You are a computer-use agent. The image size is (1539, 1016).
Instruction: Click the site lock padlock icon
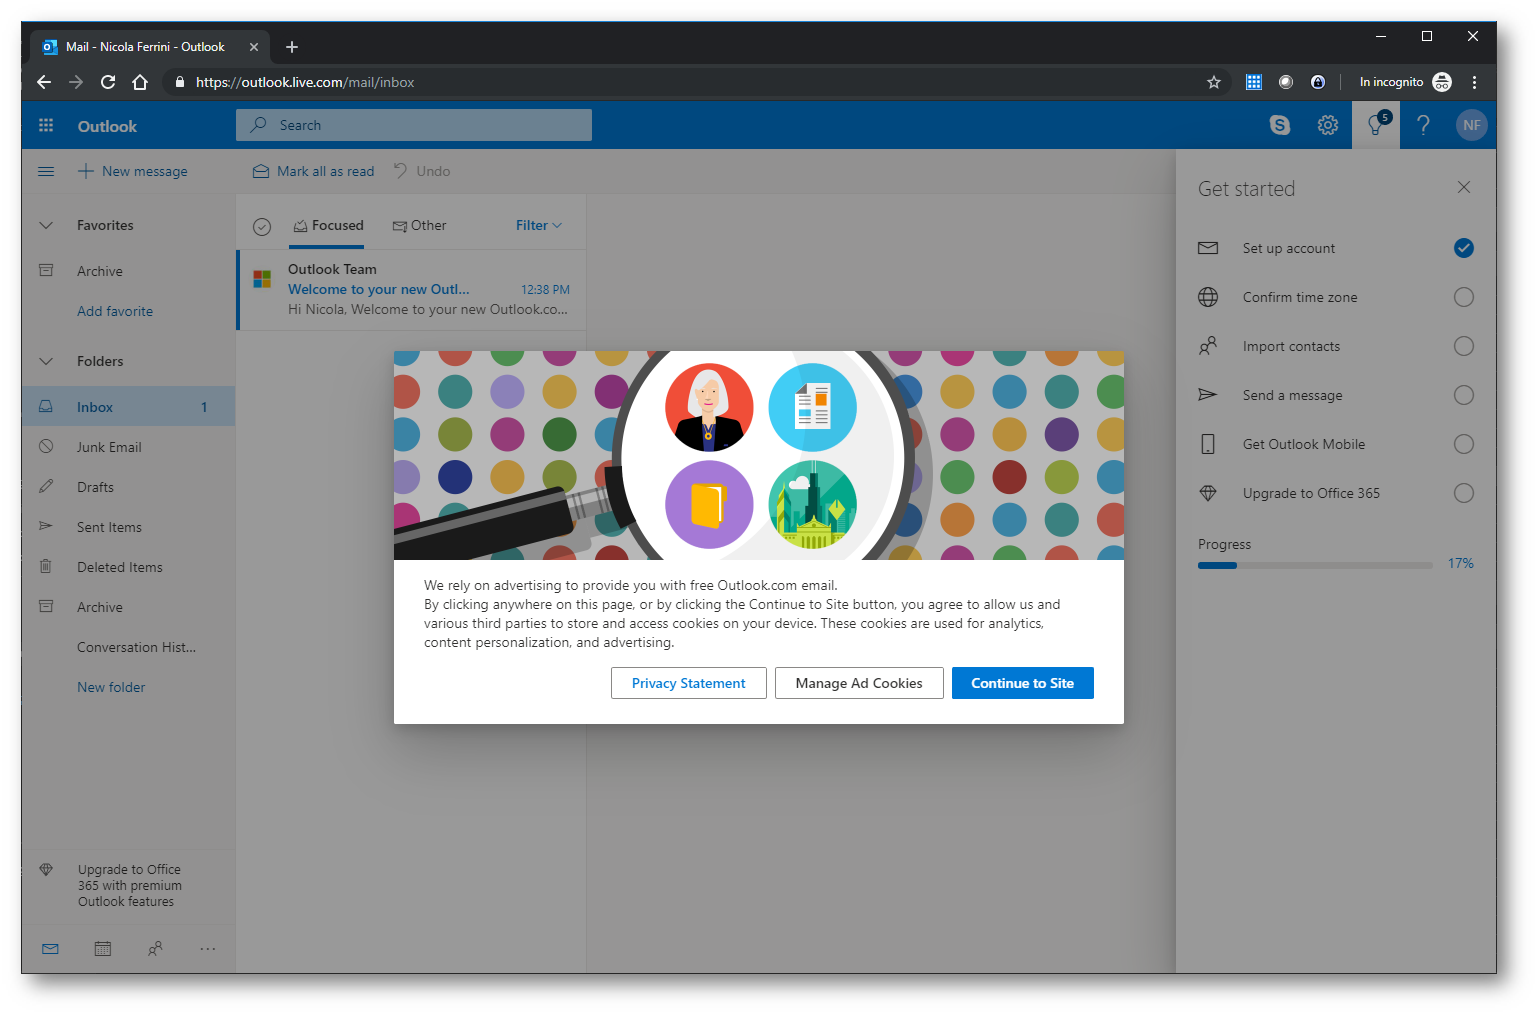tap(180, 82)
